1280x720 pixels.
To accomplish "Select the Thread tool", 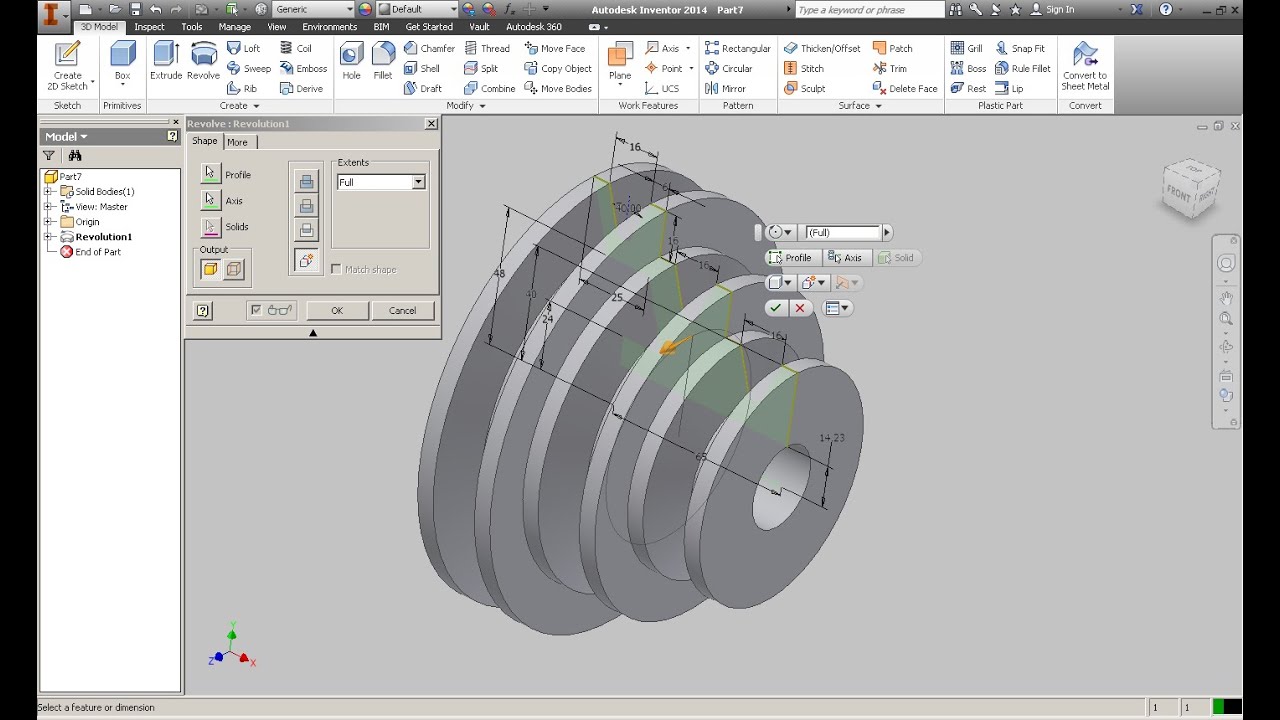I will point(487,48).
